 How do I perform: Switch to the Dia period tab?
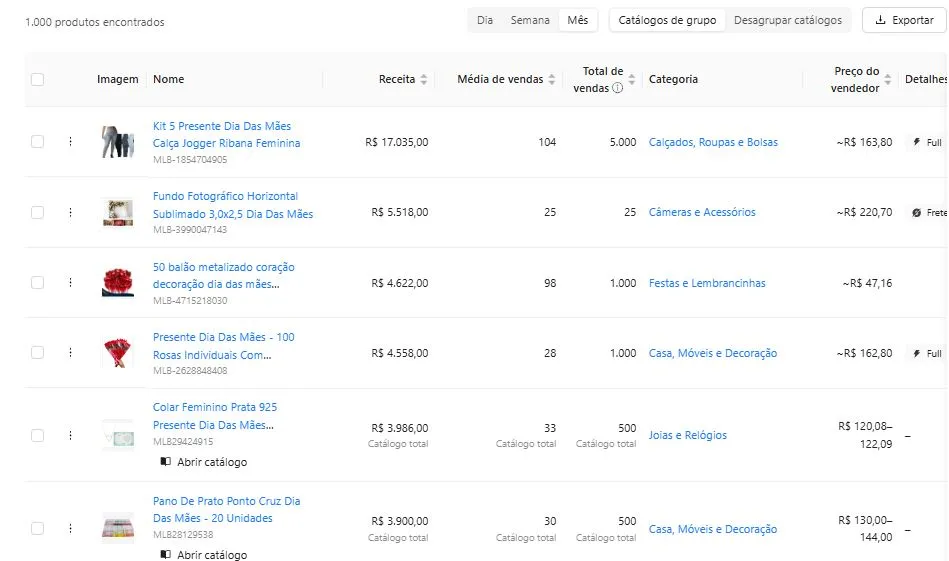485,20
